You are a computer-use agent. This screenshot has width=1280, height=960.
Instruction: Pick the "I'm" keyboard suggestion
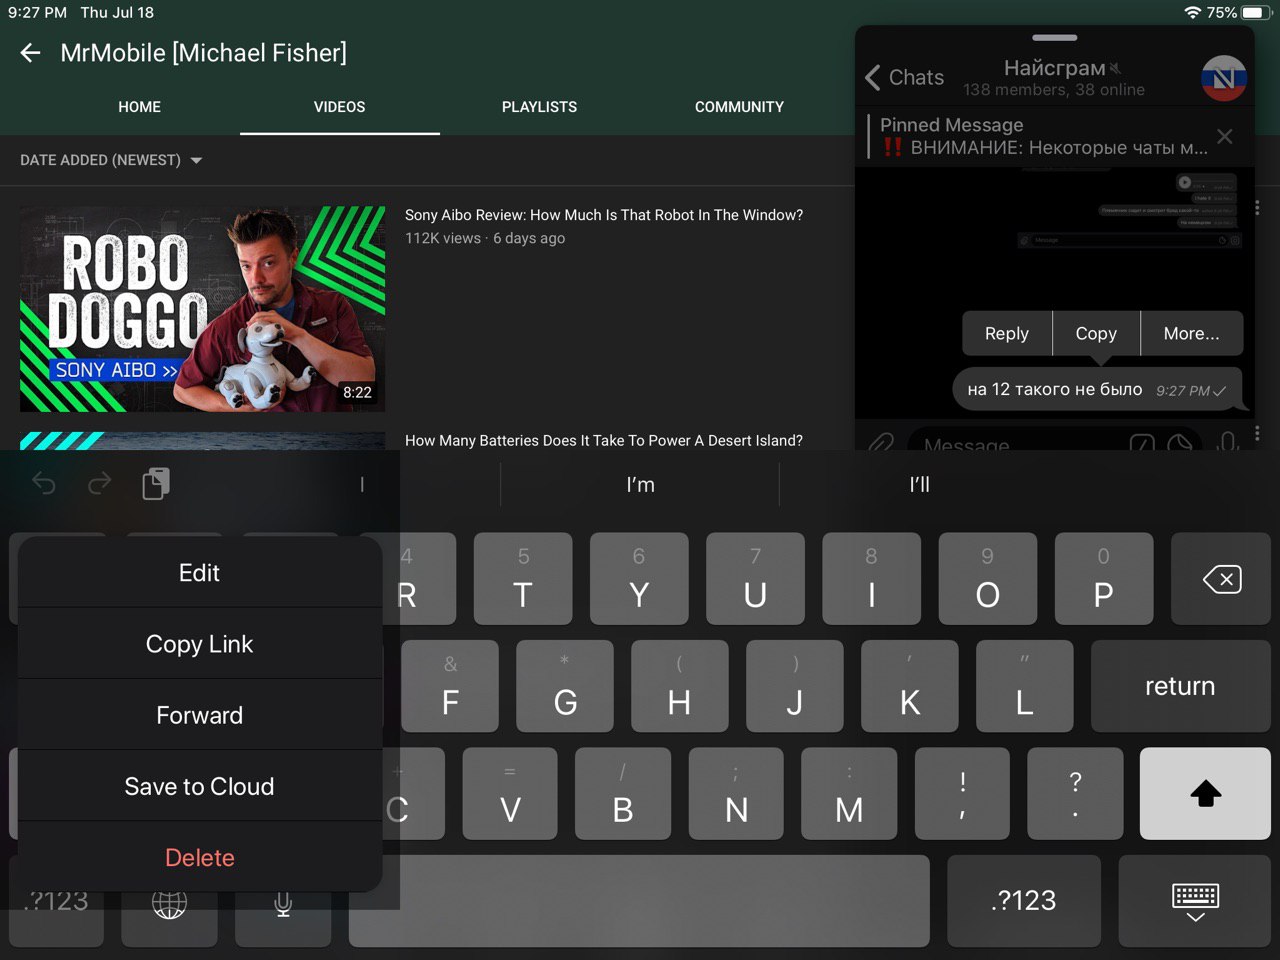click(x=640, y=485)
